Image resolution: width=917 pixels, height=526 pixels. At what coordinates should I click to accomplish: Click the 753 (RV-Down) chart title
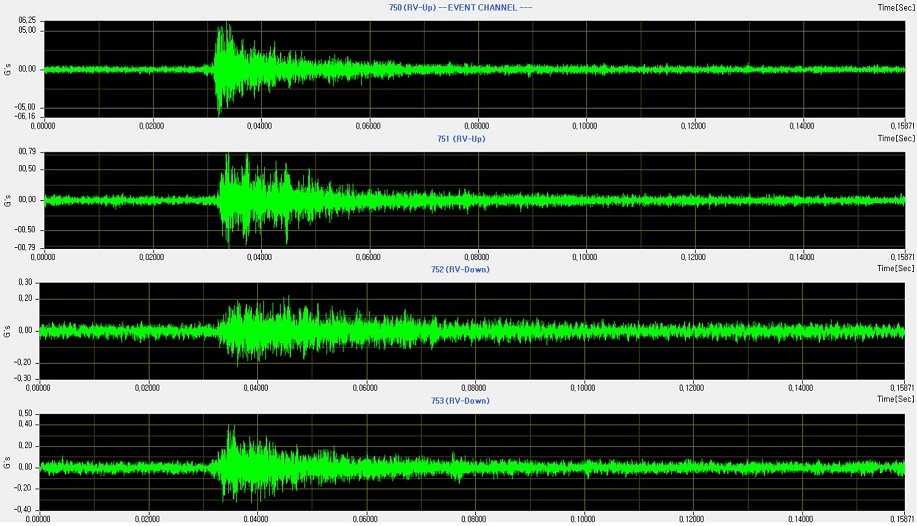click(460, 401)
